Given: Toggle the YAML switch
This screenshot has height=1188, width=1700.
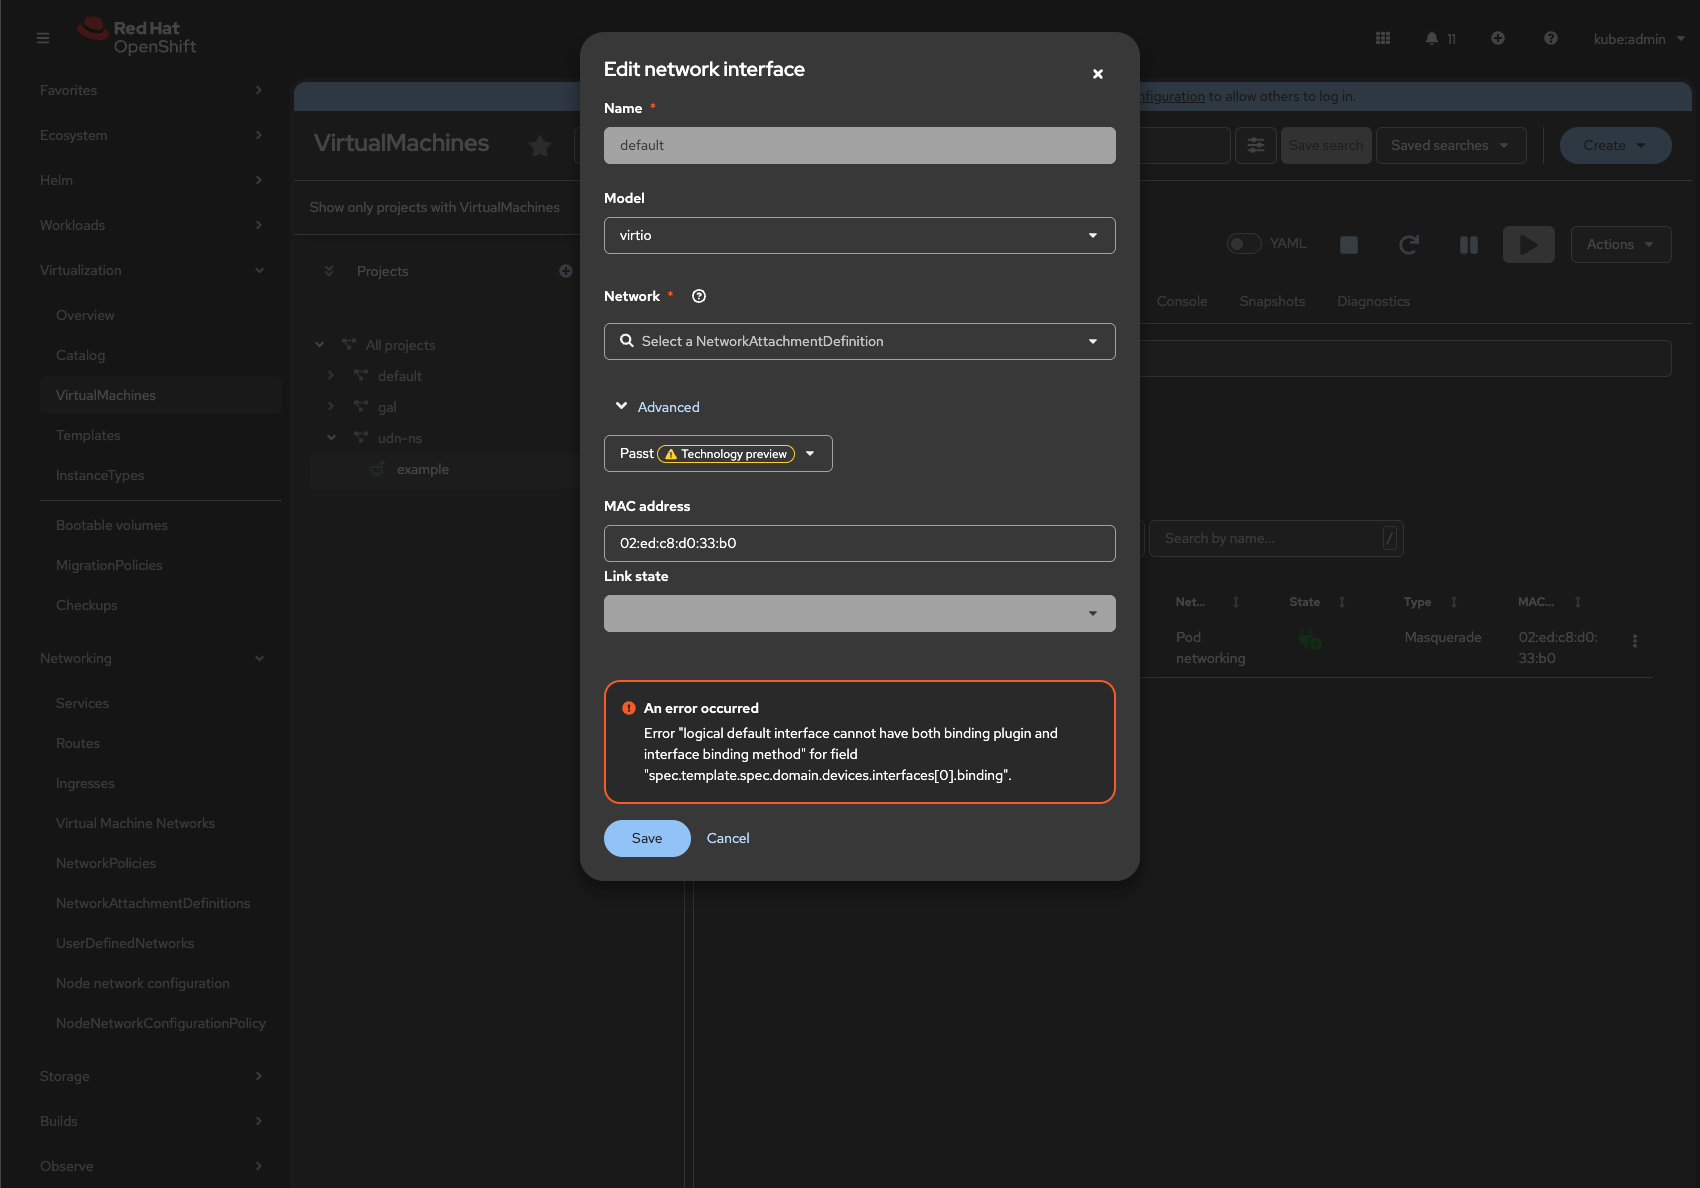Looking at the screenshot, I should pos(1244,244).
